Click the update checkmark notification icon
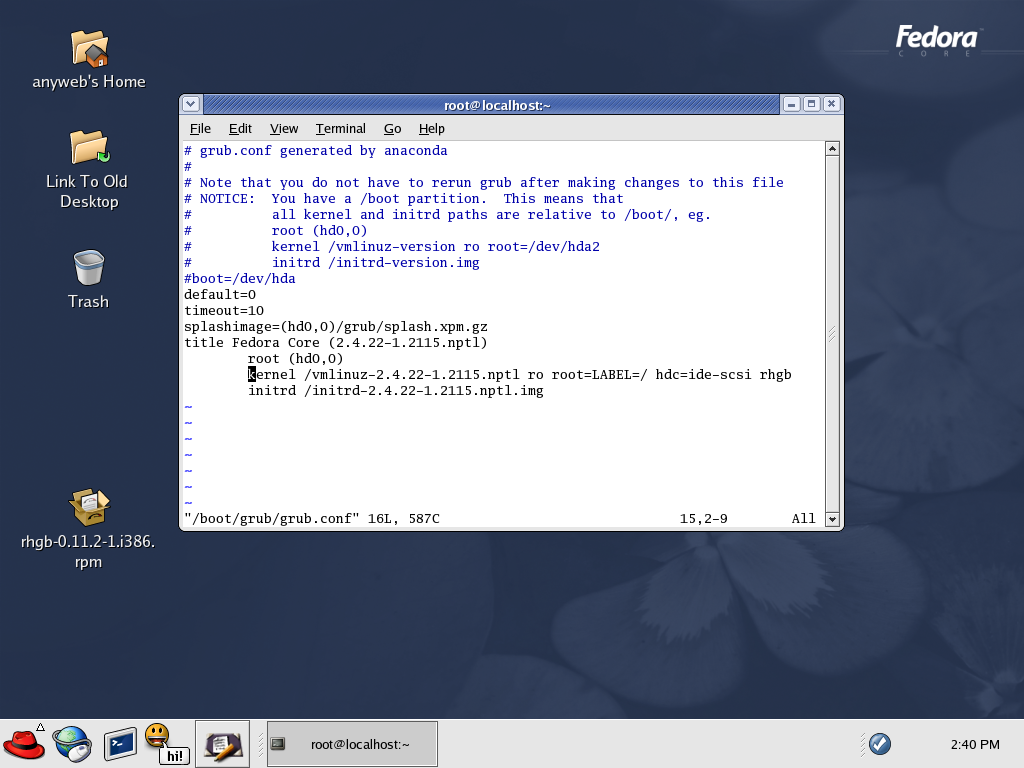The height and width of the screenshot is (768, 1024). coord(880,743)
